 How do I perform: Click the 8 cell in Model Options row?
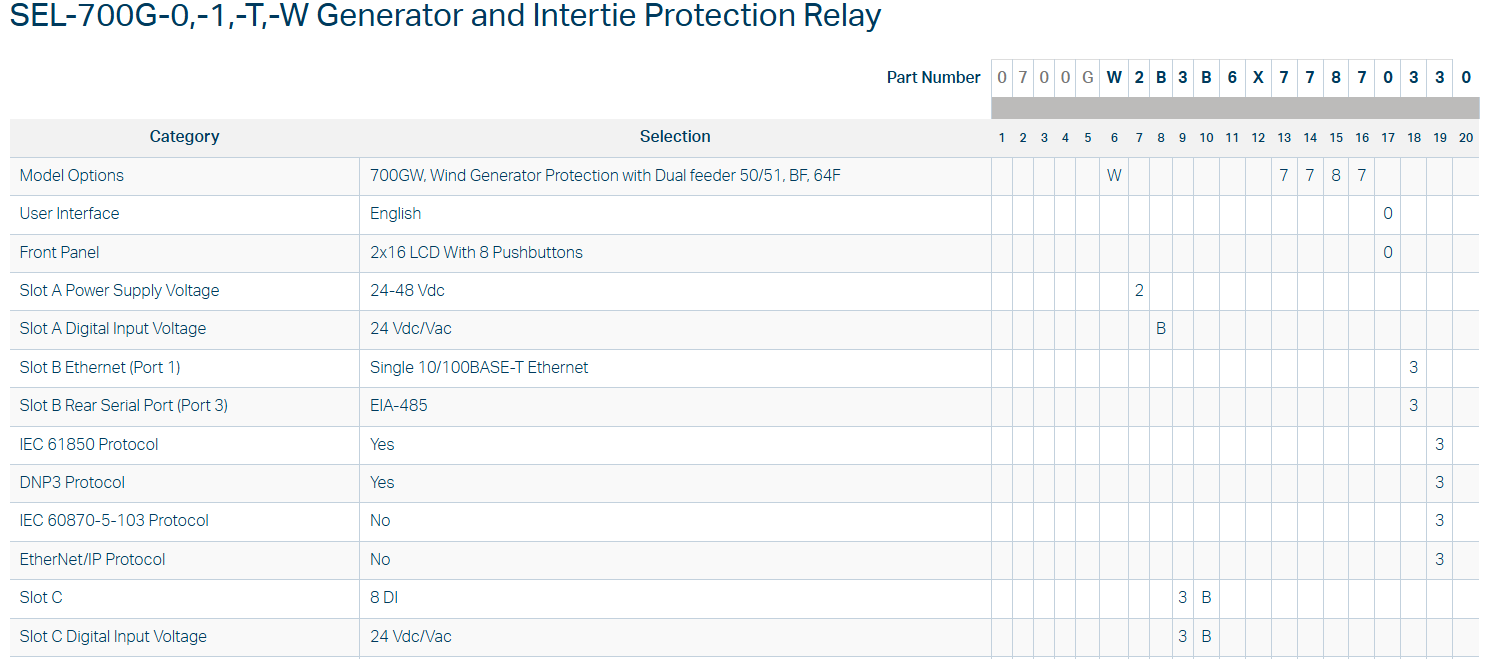1336,176
